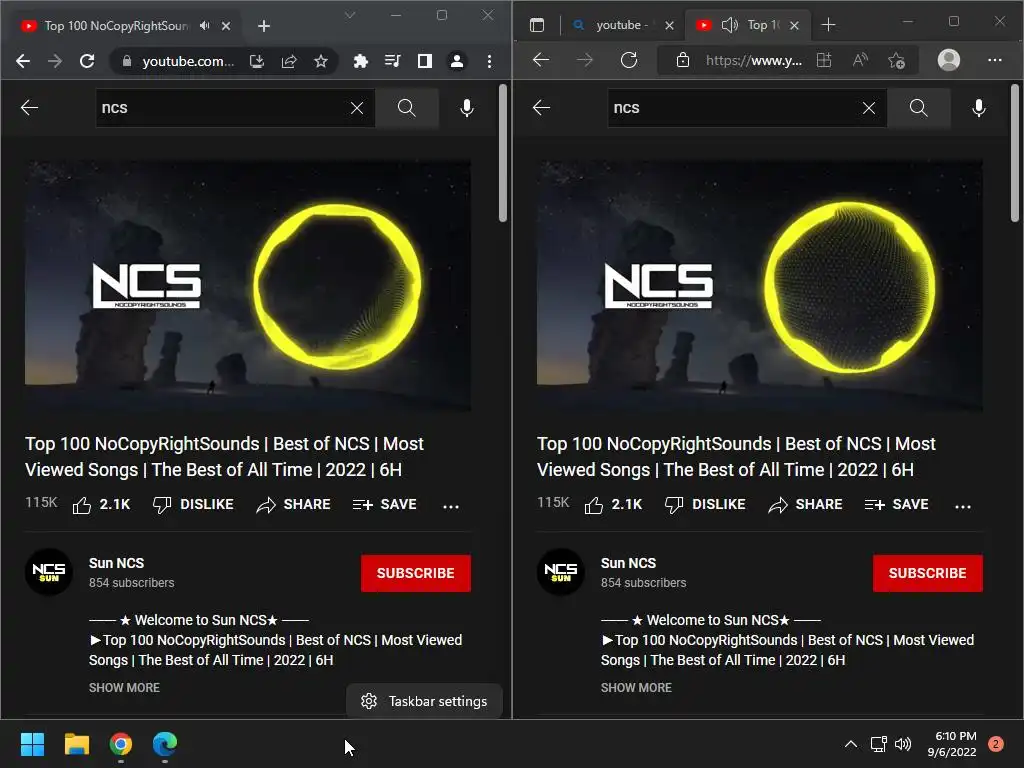Open Chrome's three-dot menu
The image size is (1024, 768).
[x=489, y=61]
